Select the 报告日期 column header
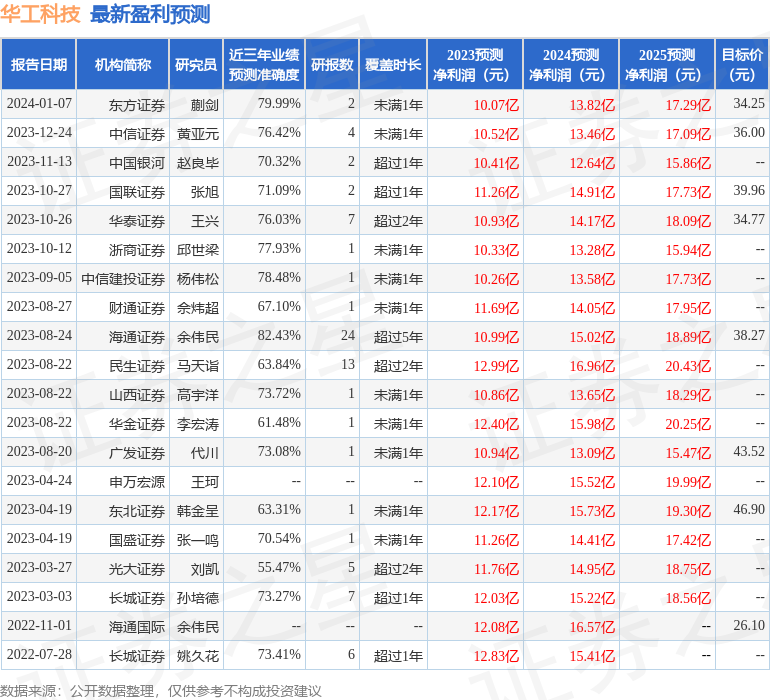 tap(39, 64)
